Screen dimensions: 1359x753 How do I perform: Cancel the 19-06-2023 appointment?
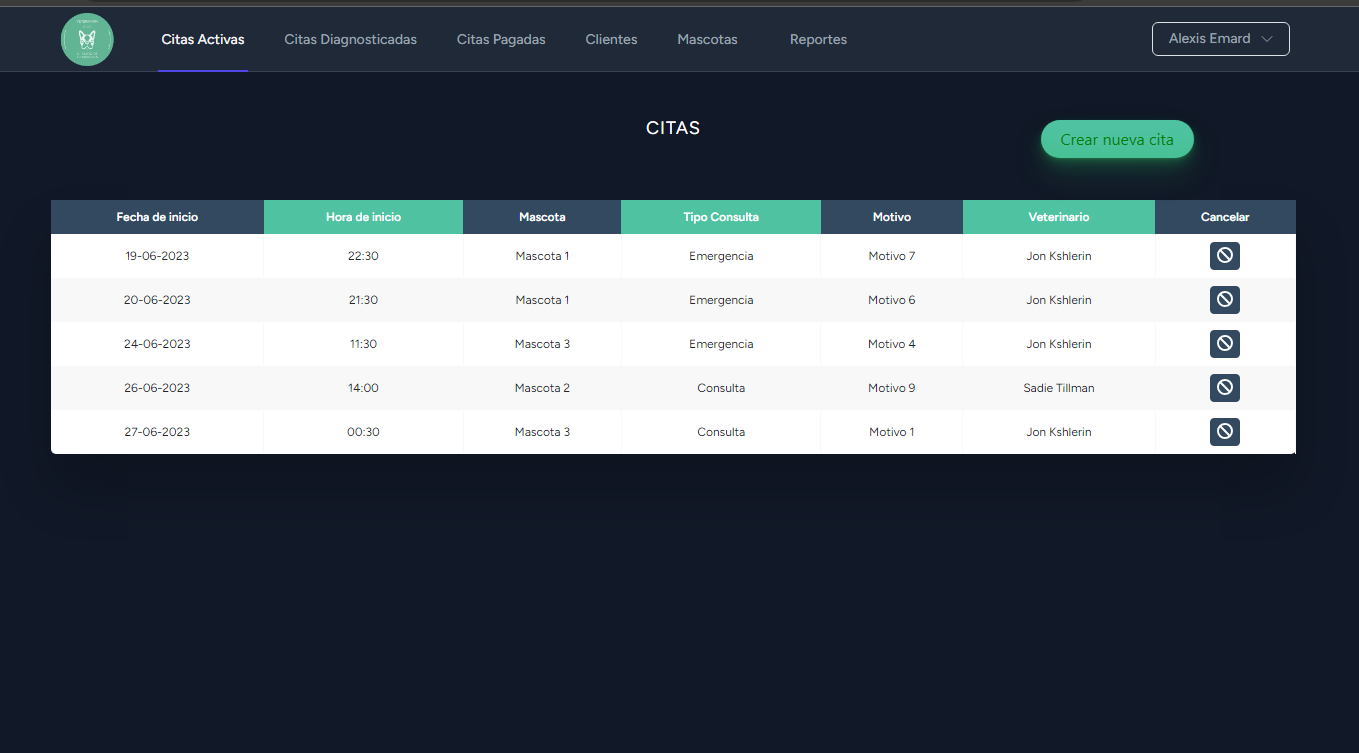coord(1224,256)
